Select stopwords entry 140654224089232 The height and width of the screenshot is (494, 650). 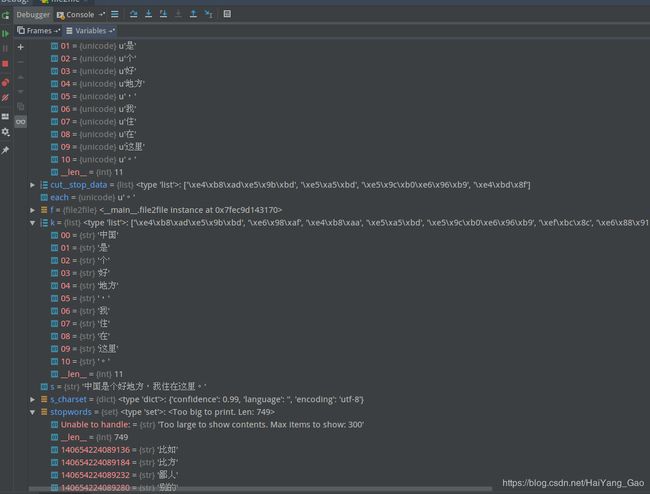click(114, 475)
